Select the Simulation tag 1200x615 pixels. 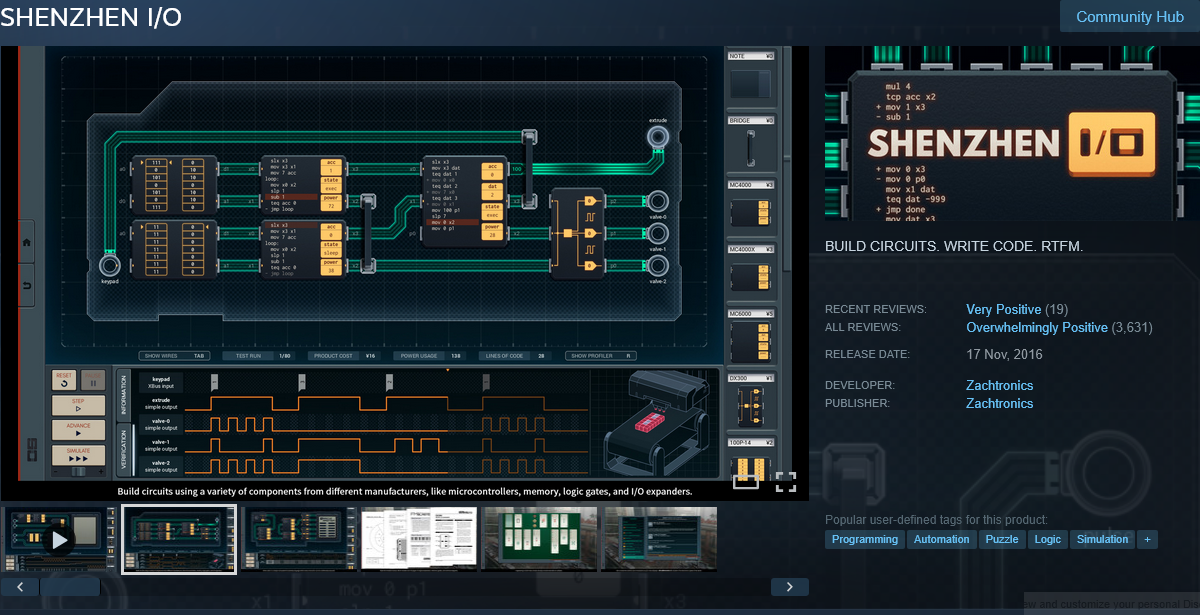point(1102,540)
